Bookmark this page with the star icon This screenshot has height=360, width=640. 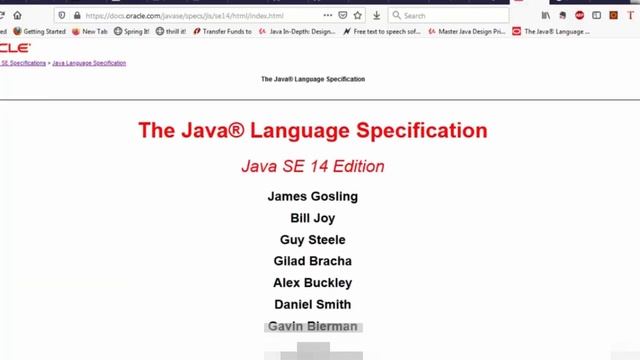358,16
